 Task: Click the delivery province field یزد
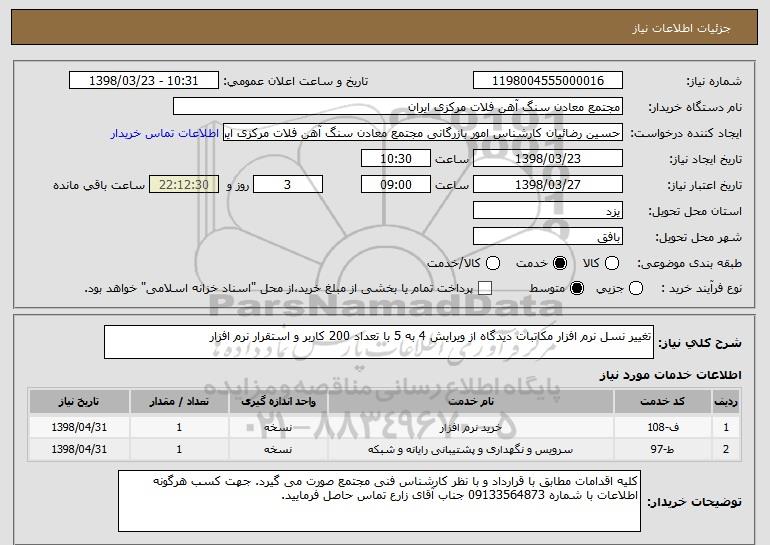pos(548,211)
